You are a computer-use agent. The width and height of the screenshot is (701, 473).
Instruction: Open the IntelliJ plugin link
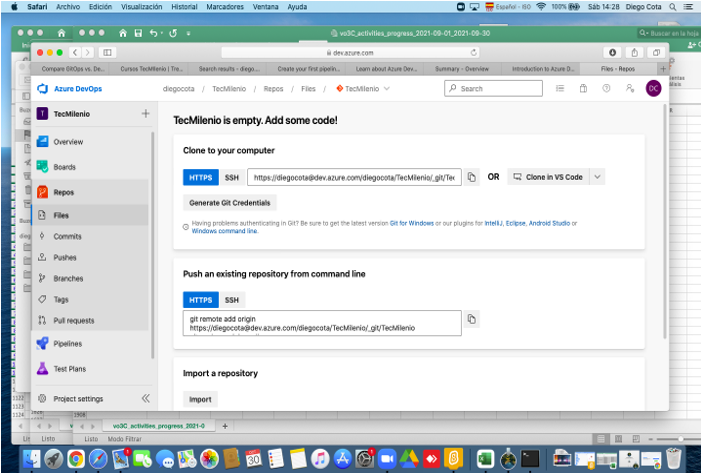point(494,223)
